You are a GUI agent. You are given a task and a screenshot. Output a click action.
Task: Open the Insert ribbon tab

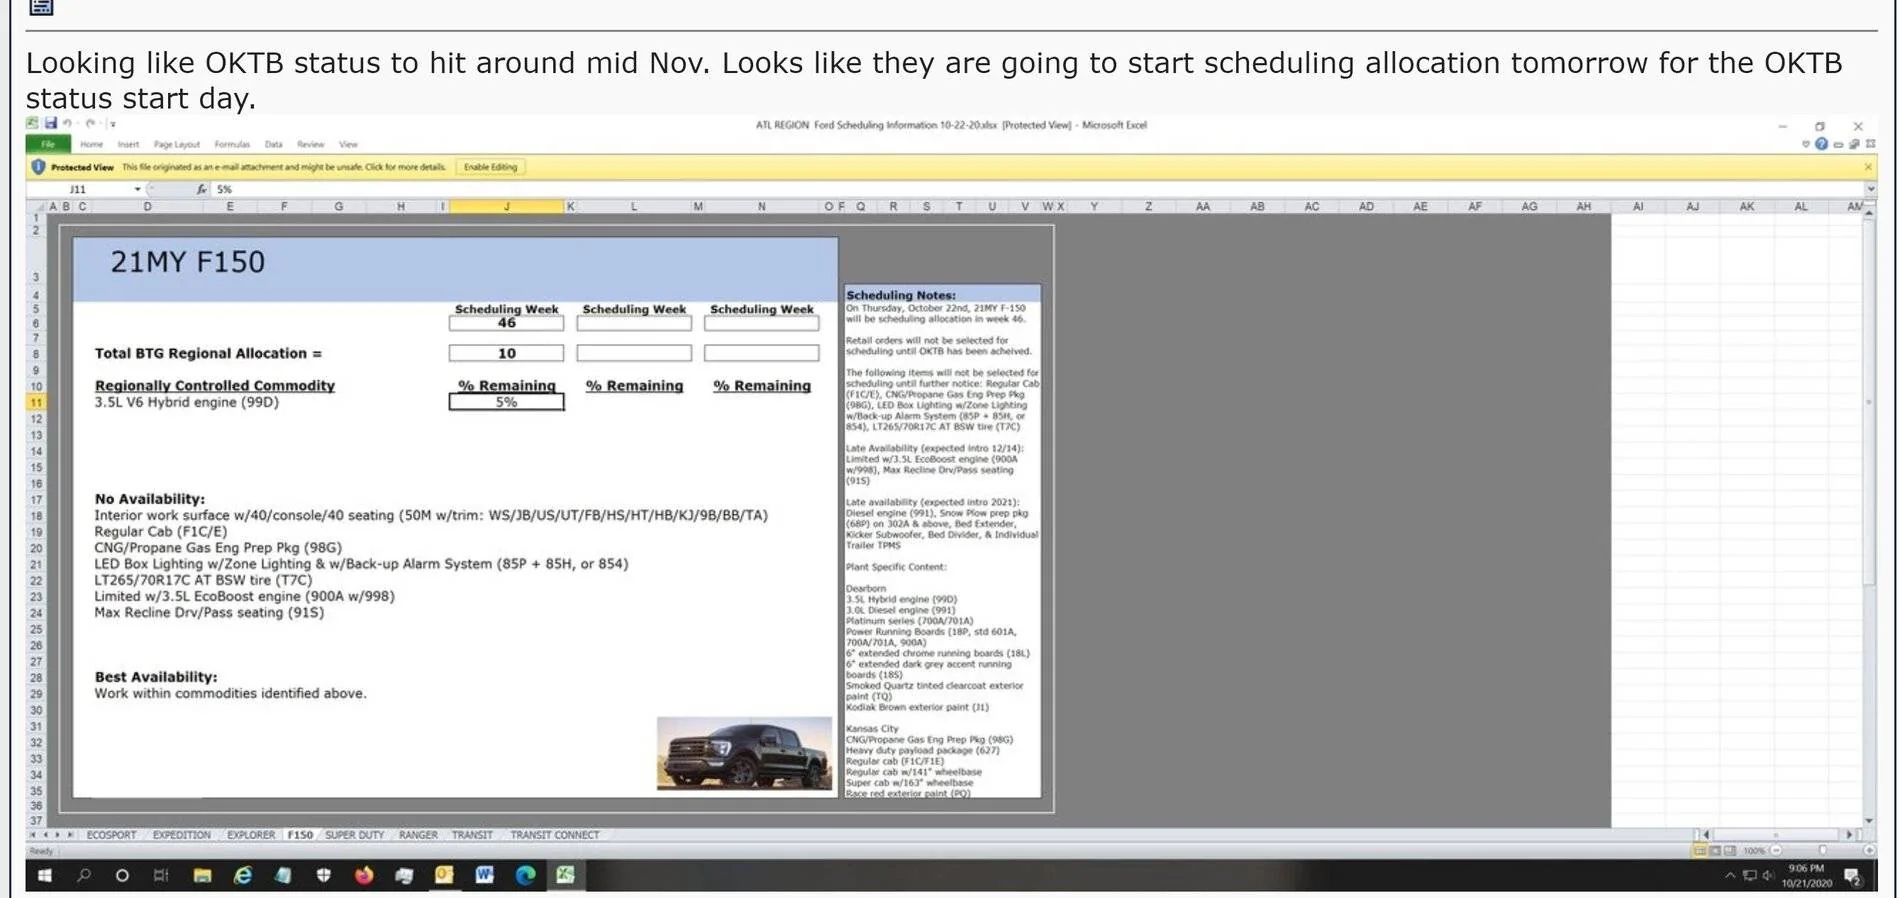point(129,144)
